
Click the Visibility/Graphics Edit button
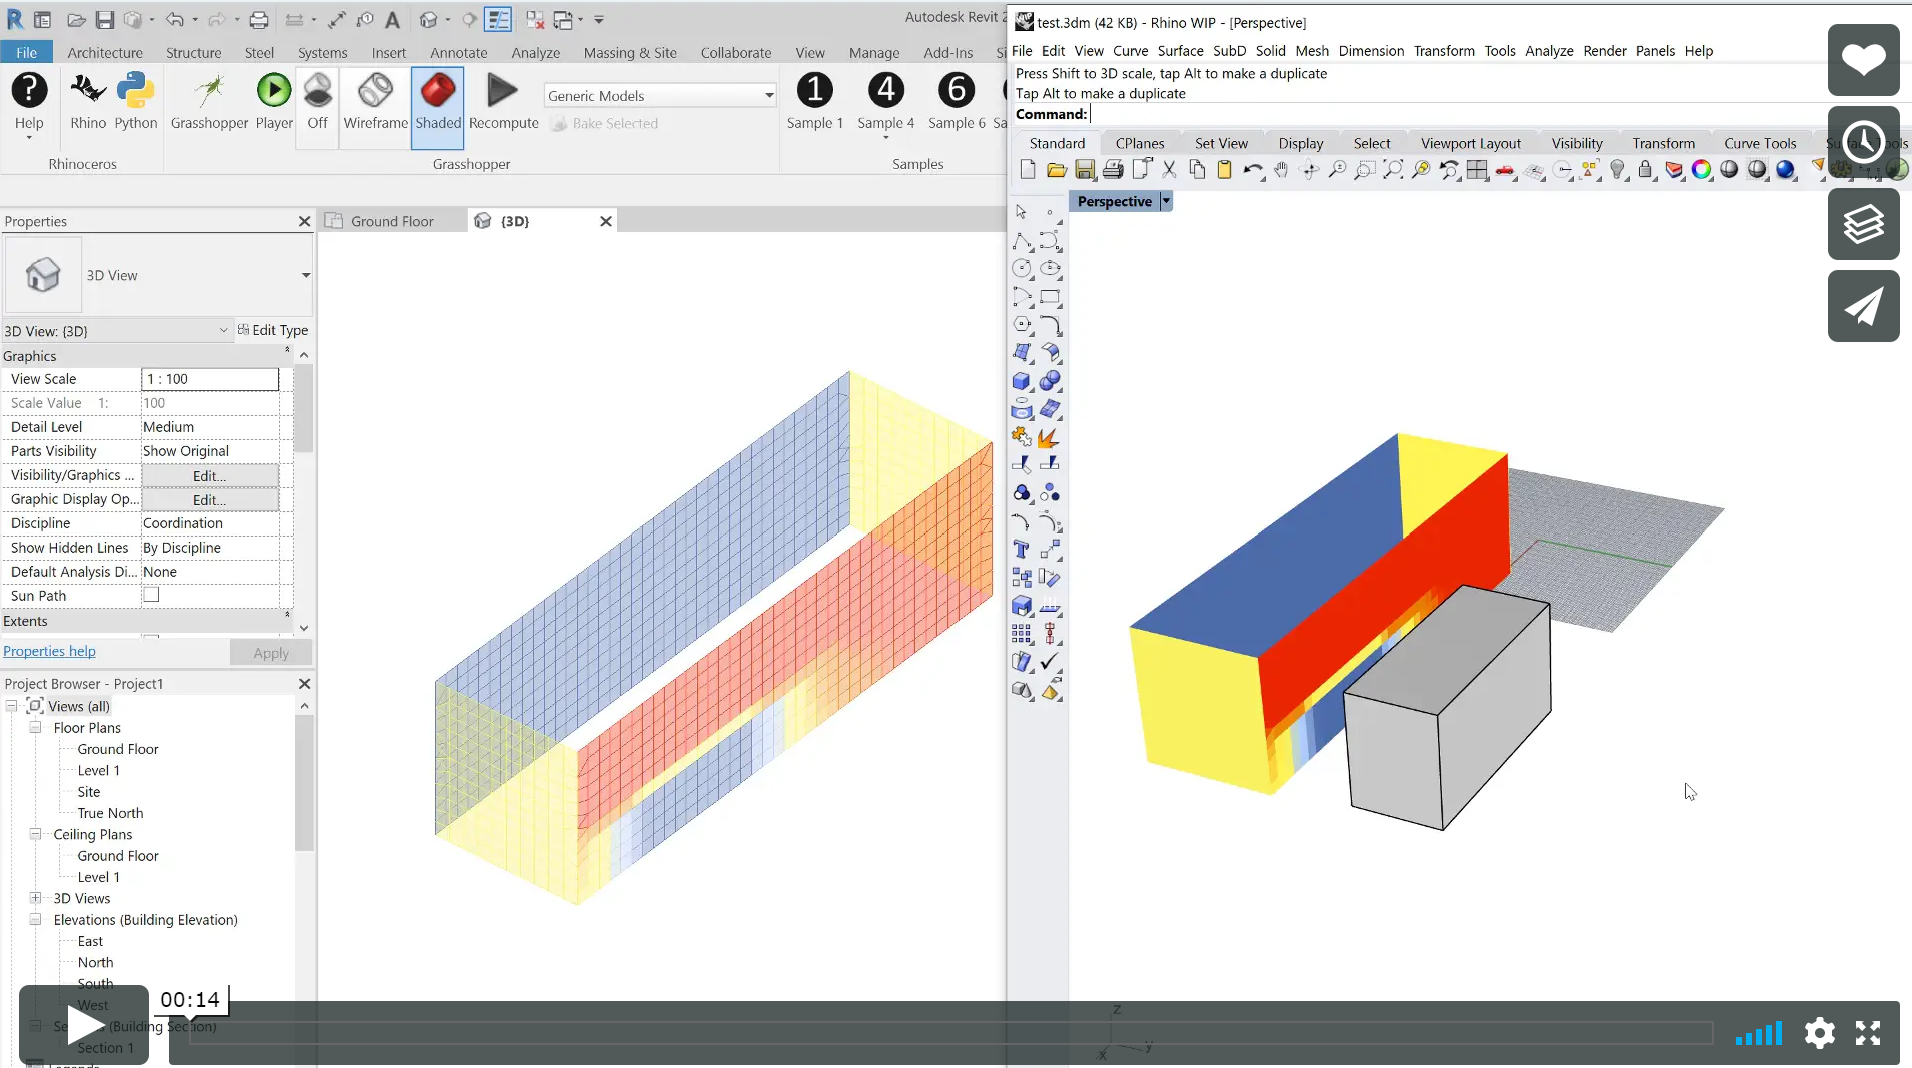coord(209,475)
